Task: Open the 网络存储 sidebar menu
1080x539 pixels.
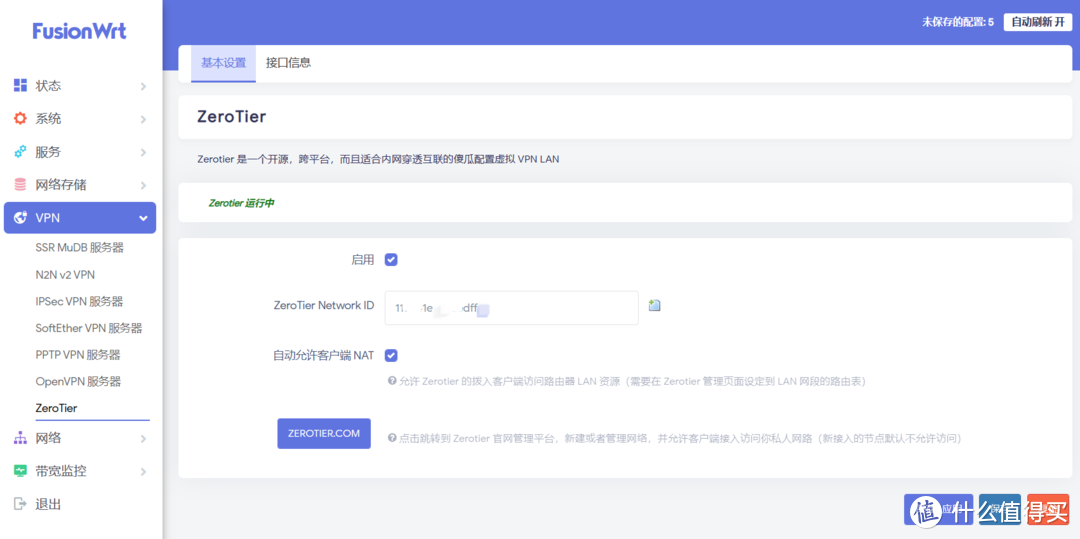Action: click(x=80, y=185)
